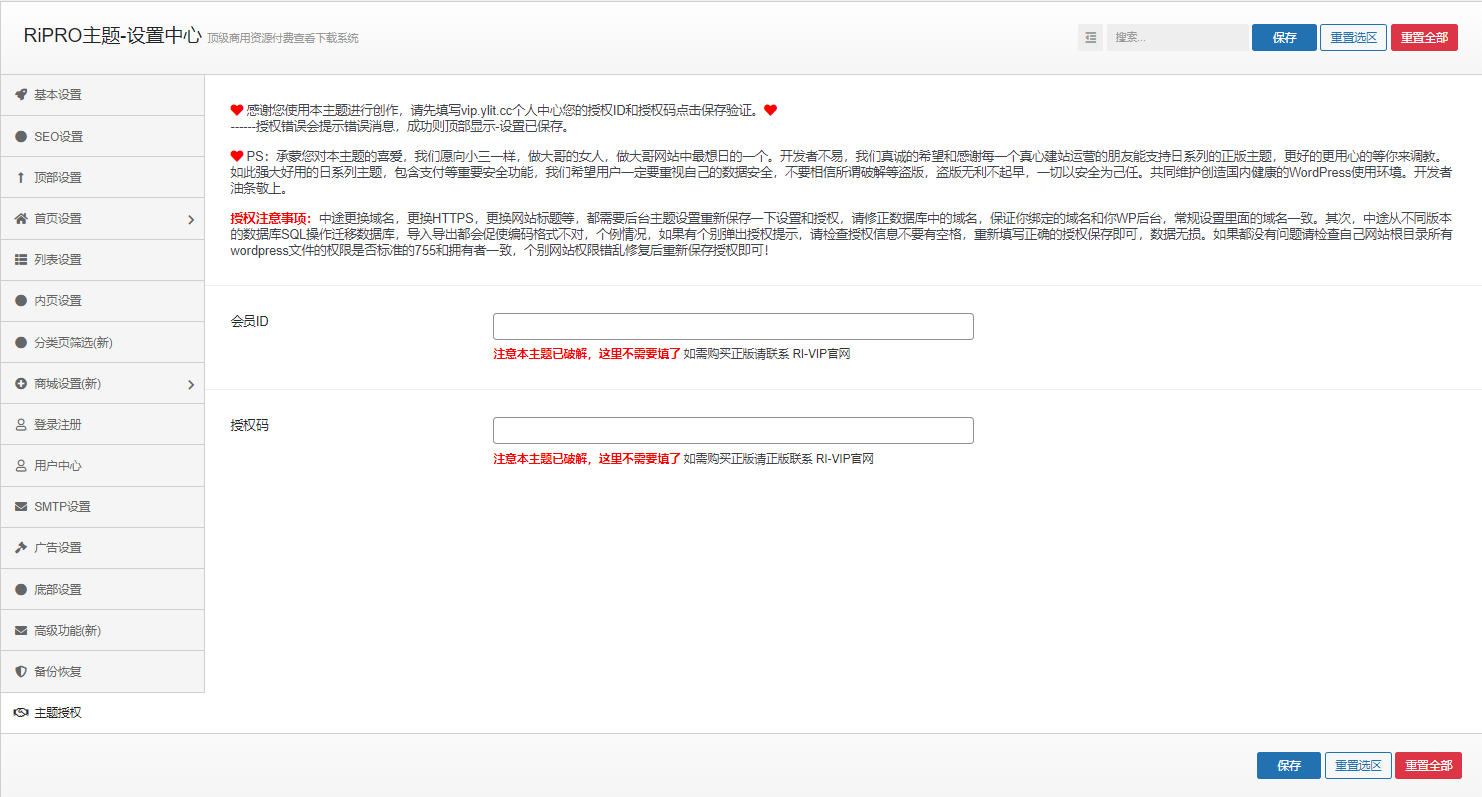The width and height of the screenshot is (1482, 797).
Task: Click the circle icon beside 底部设置
Action: [x=21, y=589]
